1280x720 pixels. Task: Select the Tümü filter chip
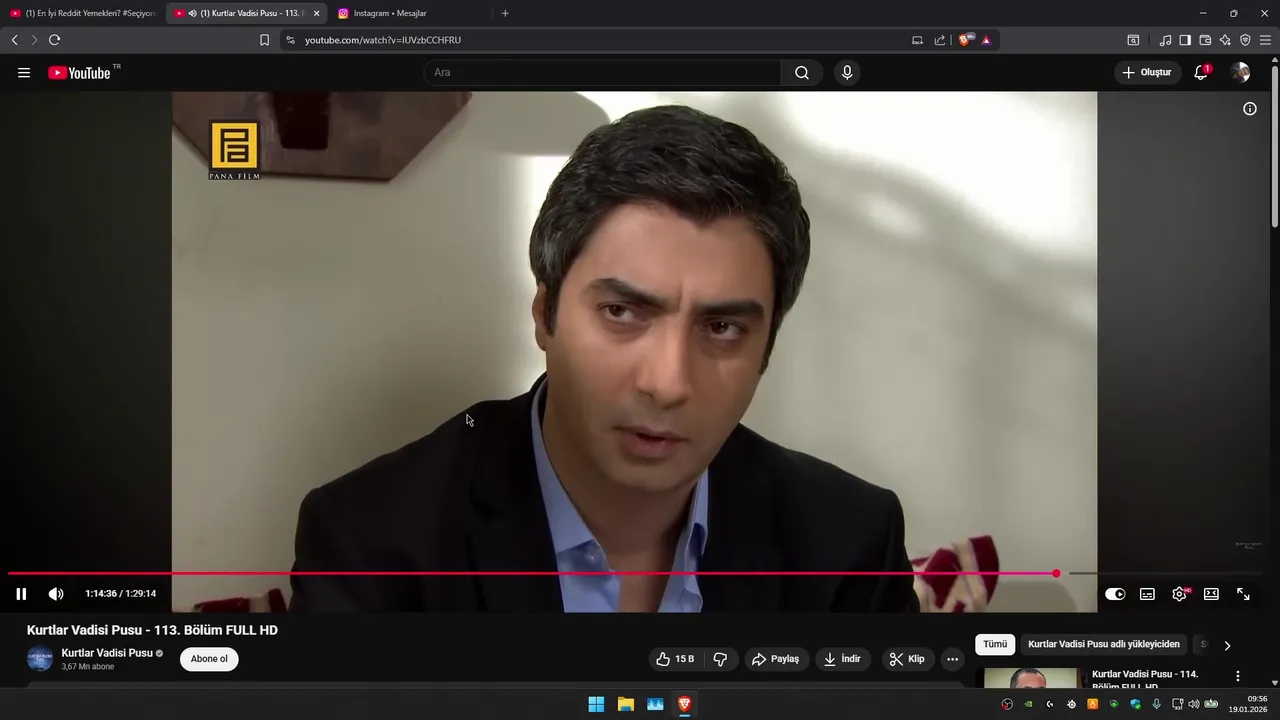[x=995, y=645]
